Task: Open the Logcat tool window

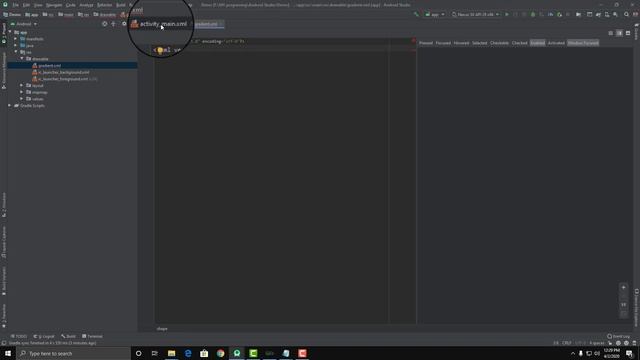Action: coord(44,336)
